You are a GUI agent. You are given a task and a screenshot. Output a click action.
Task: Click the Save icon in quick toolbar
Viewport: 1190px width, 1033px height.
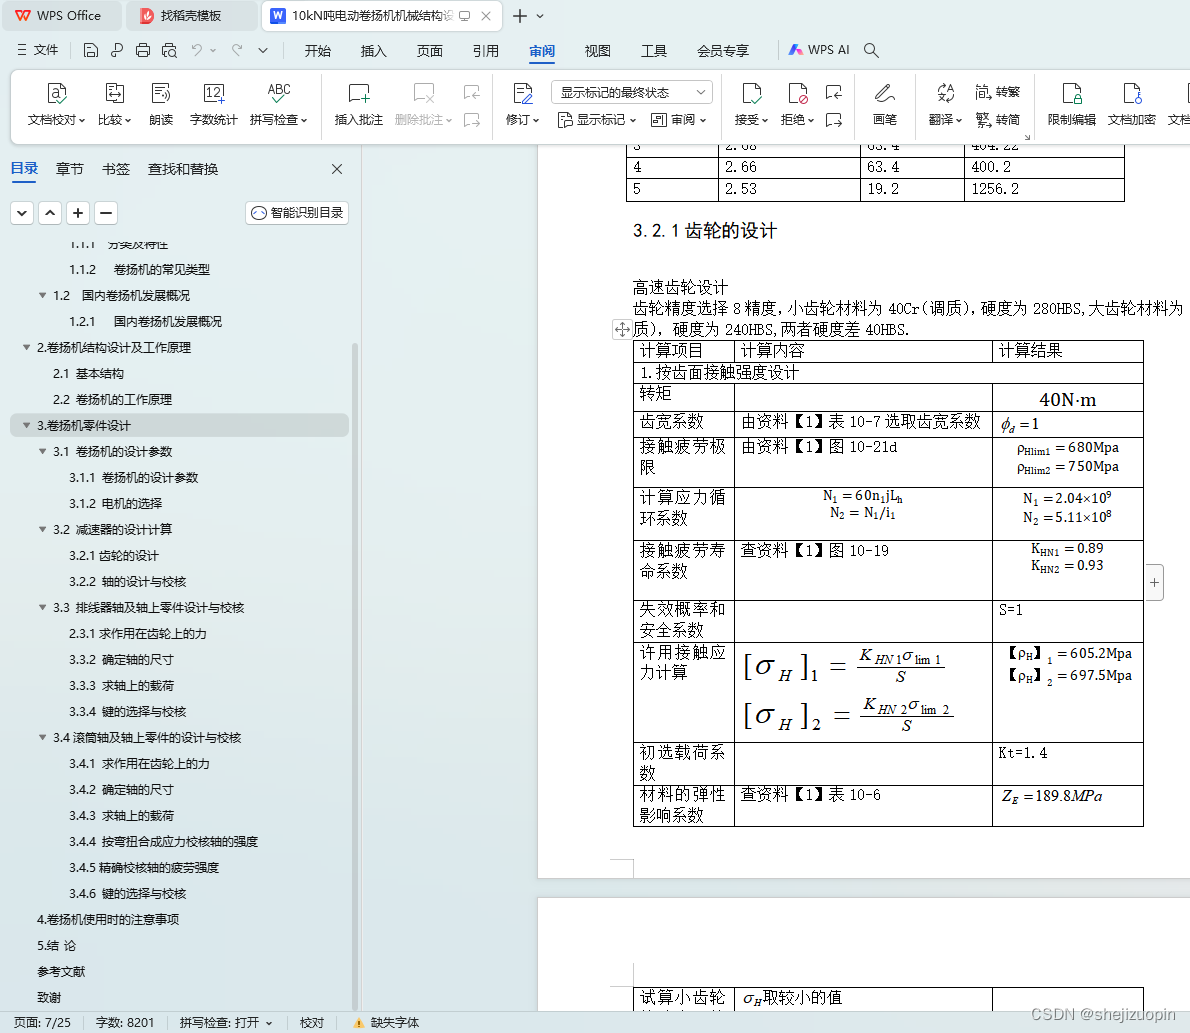click(90, 50)
